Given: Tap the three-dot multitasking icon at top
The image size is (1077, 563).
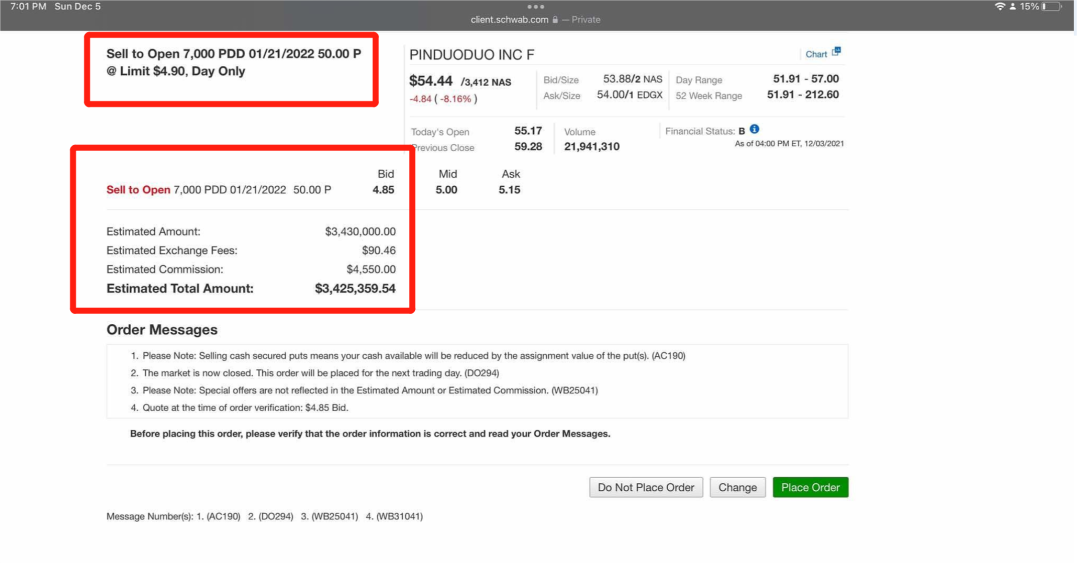Looking at the screenshot, I should (537, 7).
